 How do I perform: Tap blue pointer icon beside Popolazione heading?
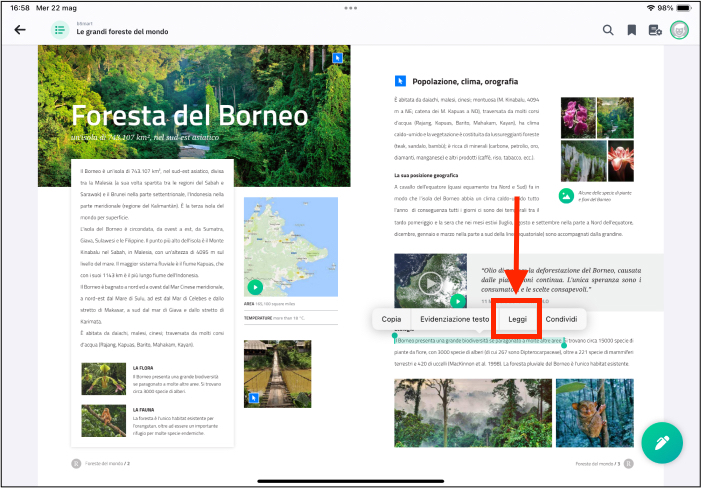coord(400,81)
